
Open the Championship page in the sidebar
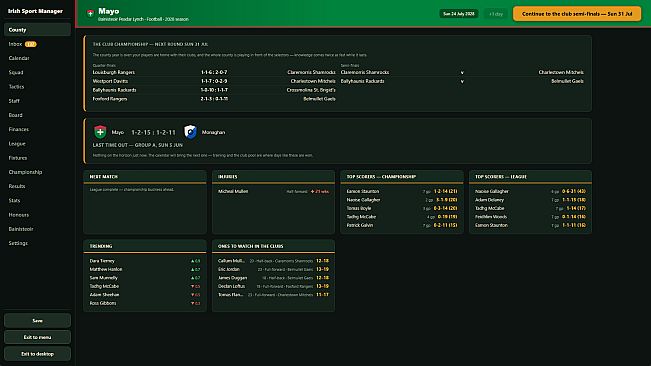coord(37,172)
